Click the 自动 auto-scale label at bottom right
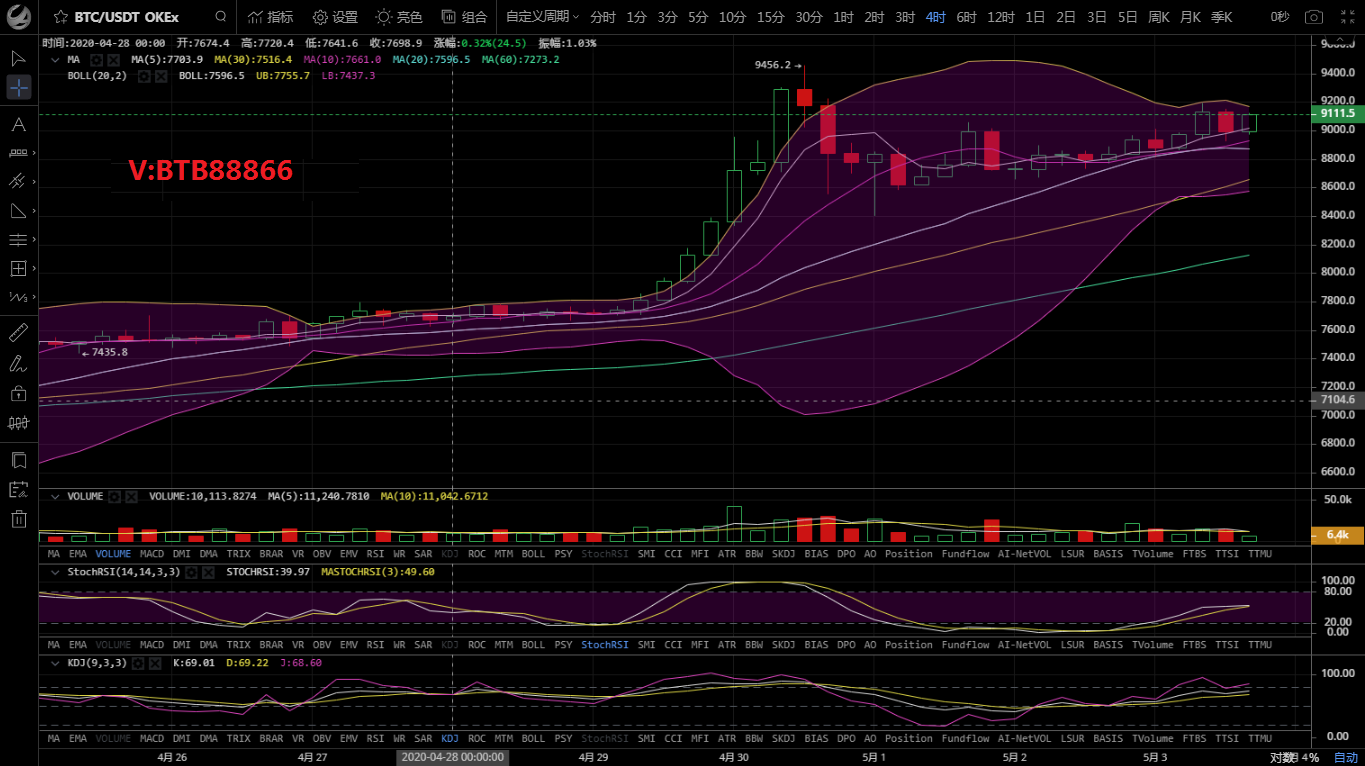The width and height of the screenshot is (1365, 766). click(x=1346, y=757)
